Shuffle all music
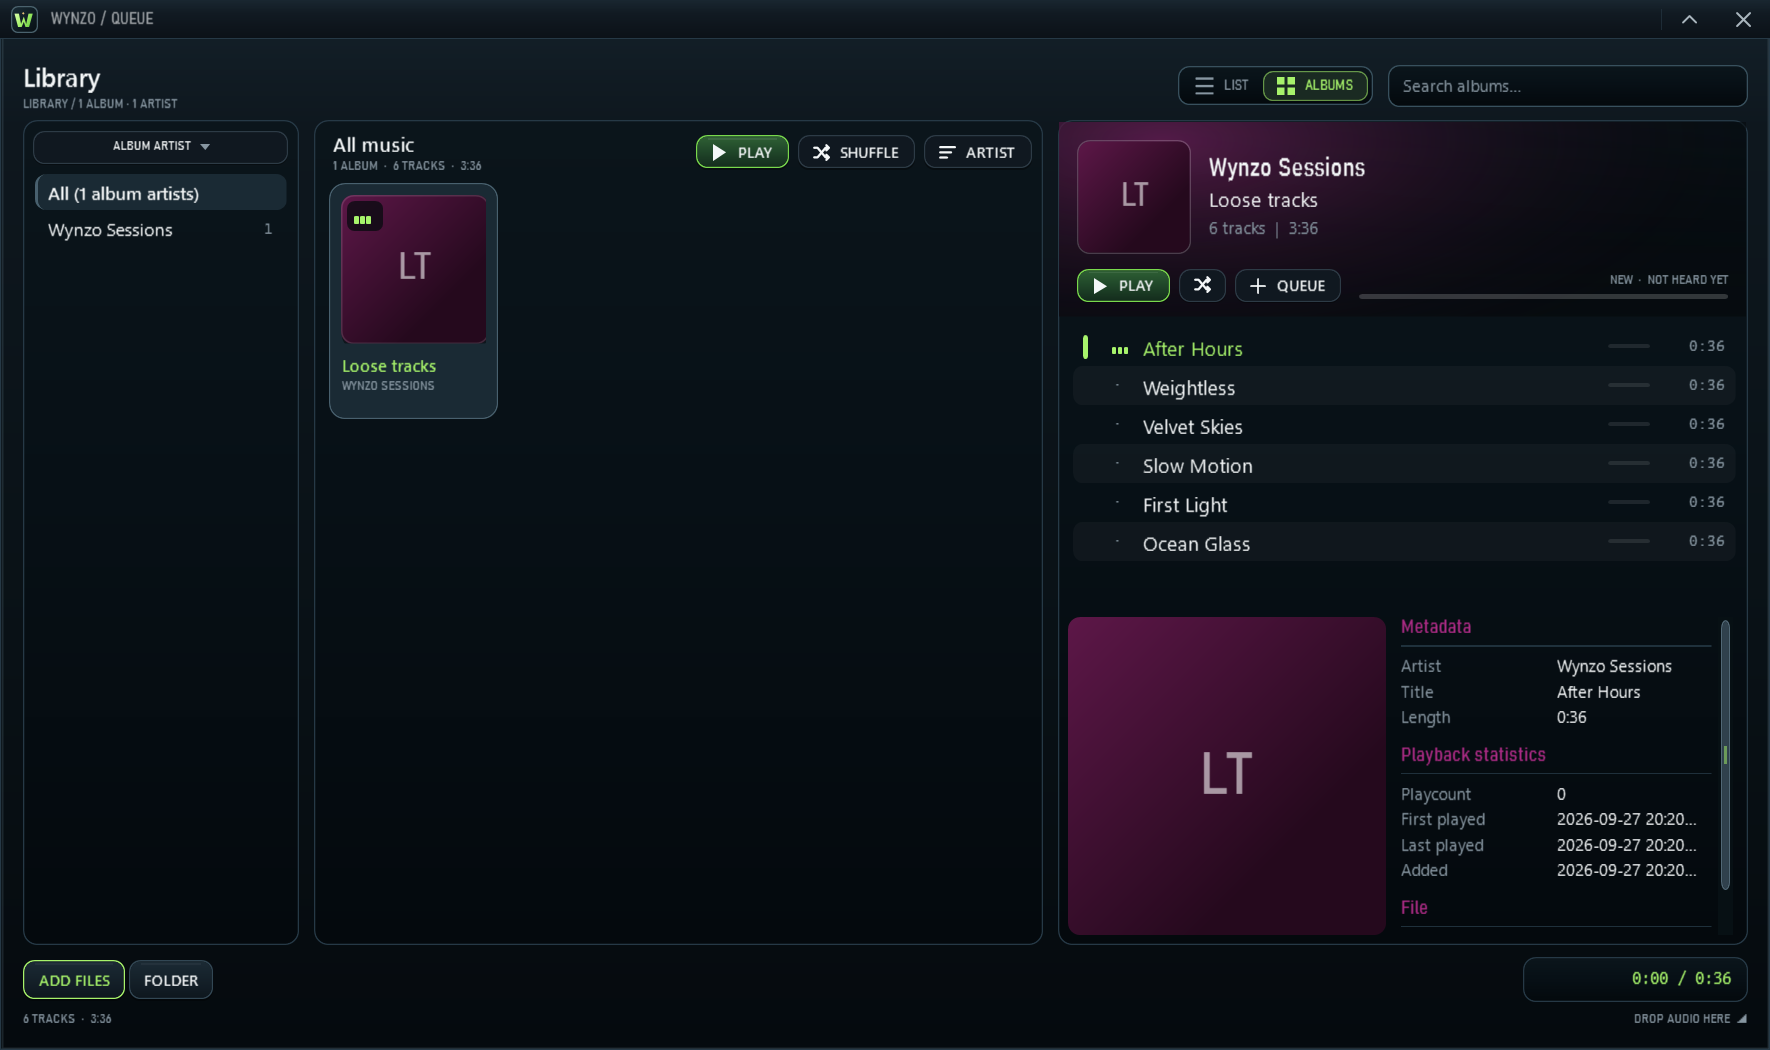This screenshot has height=1050, width=1770. coord(856,152)
